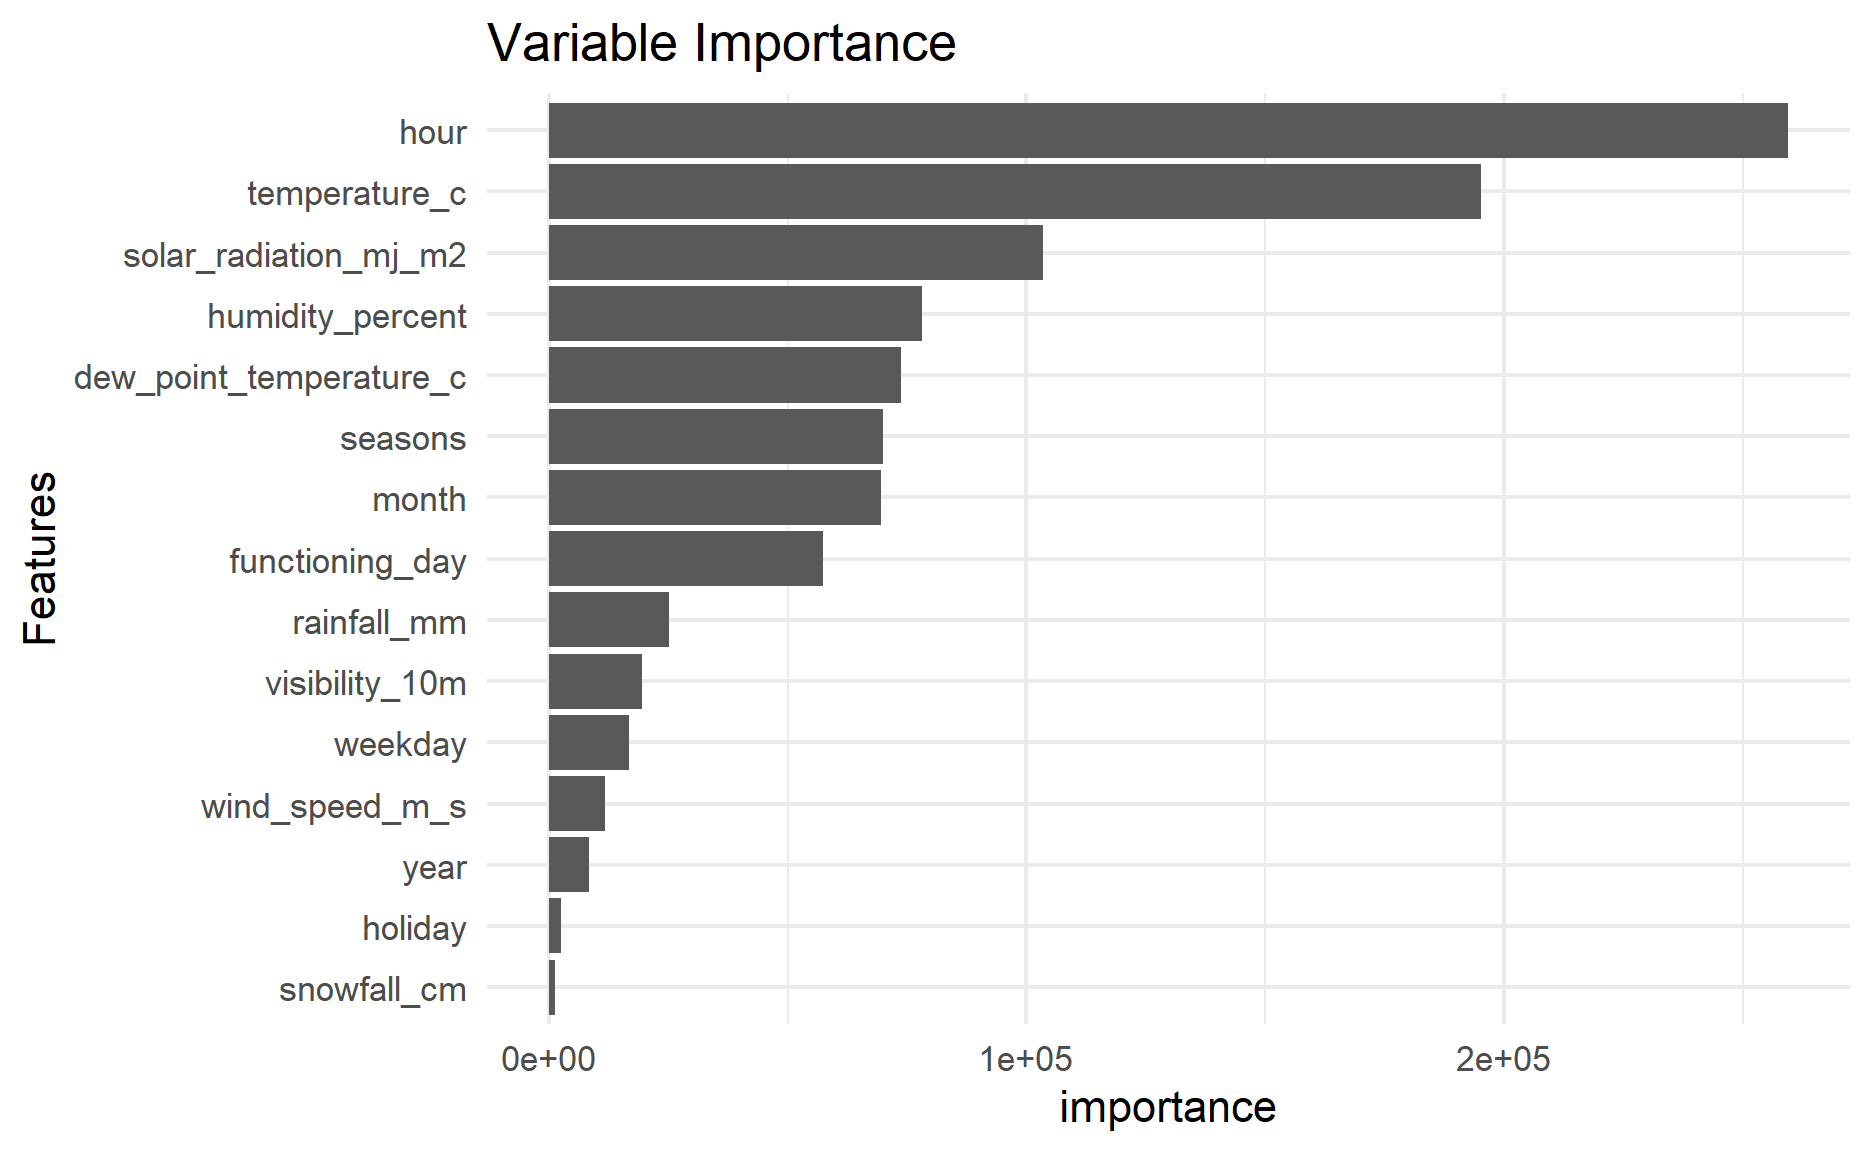Click the functioning_day bar
The image size is (1872, 1152).
pyautogui.click(x=685, y=559)
